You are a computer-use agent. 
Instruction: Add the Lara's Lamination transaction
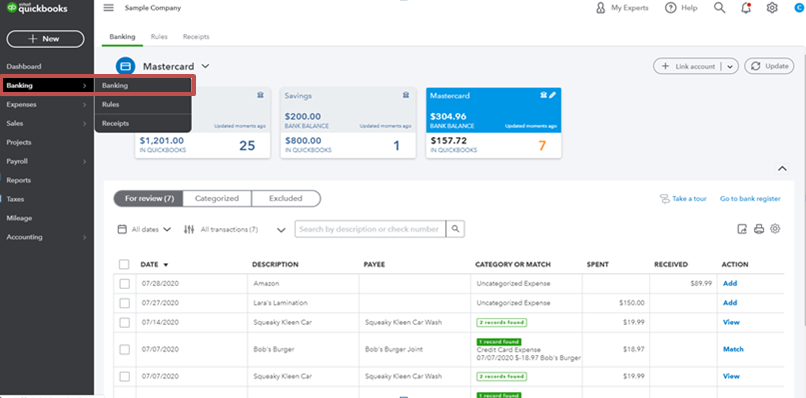(730, 303)
